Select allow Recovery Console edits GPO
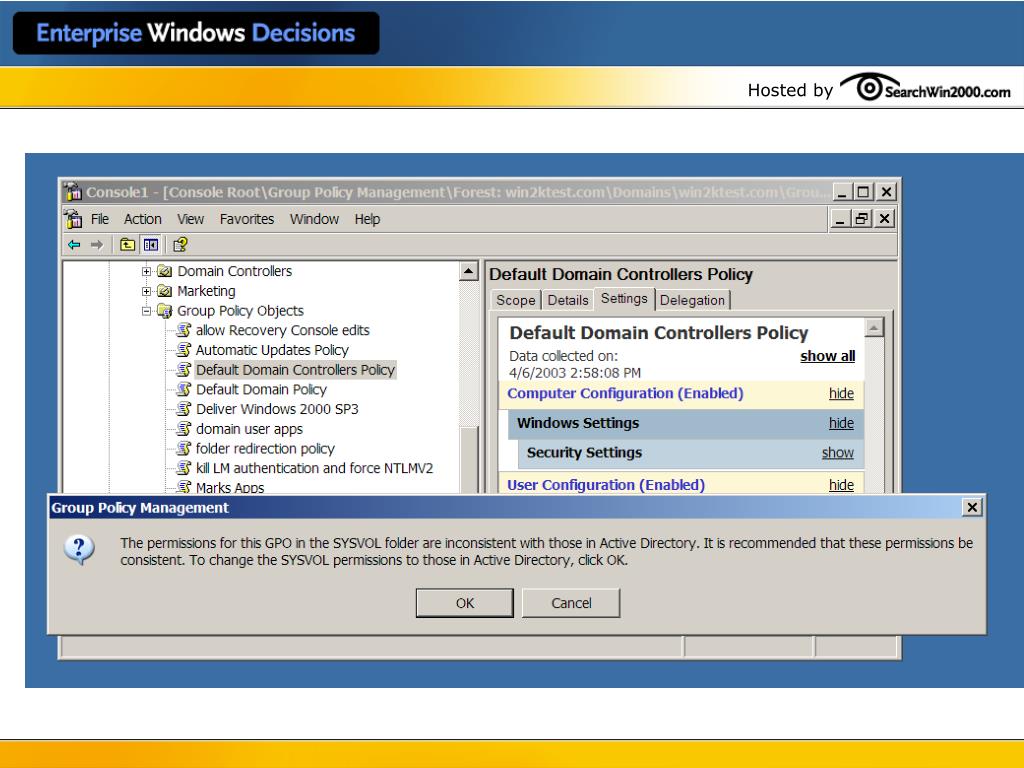 (283, 330)
